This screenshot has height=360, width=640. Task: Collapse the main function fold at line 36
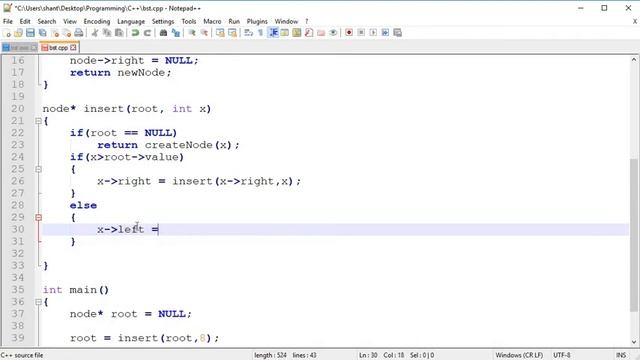point(38,302)
